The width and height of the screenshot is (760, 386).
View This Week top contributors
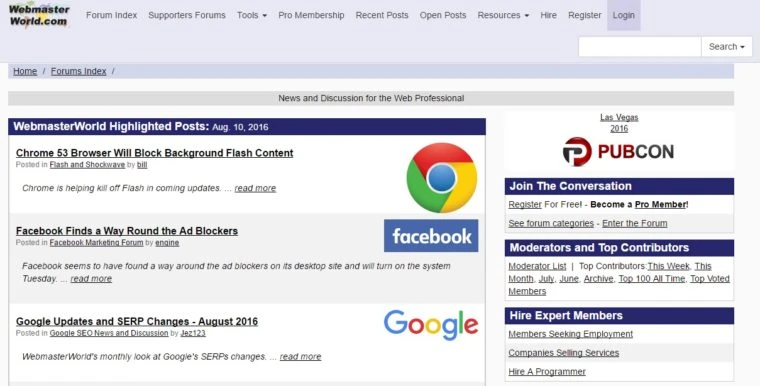point(668,266)
